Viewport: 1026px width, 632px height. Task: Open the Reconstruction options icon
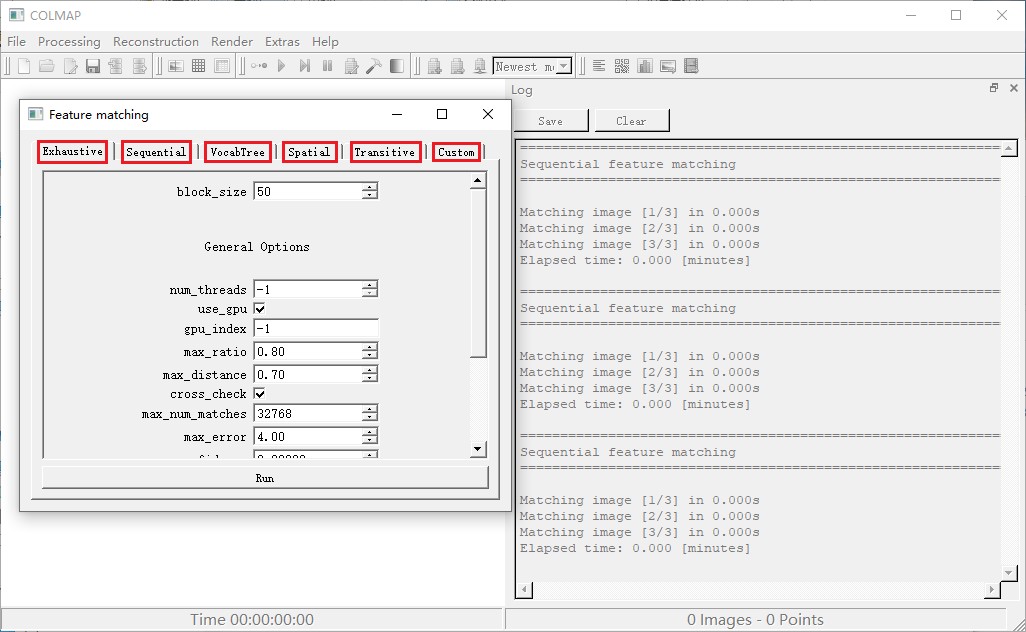click(x=351, y=66)
